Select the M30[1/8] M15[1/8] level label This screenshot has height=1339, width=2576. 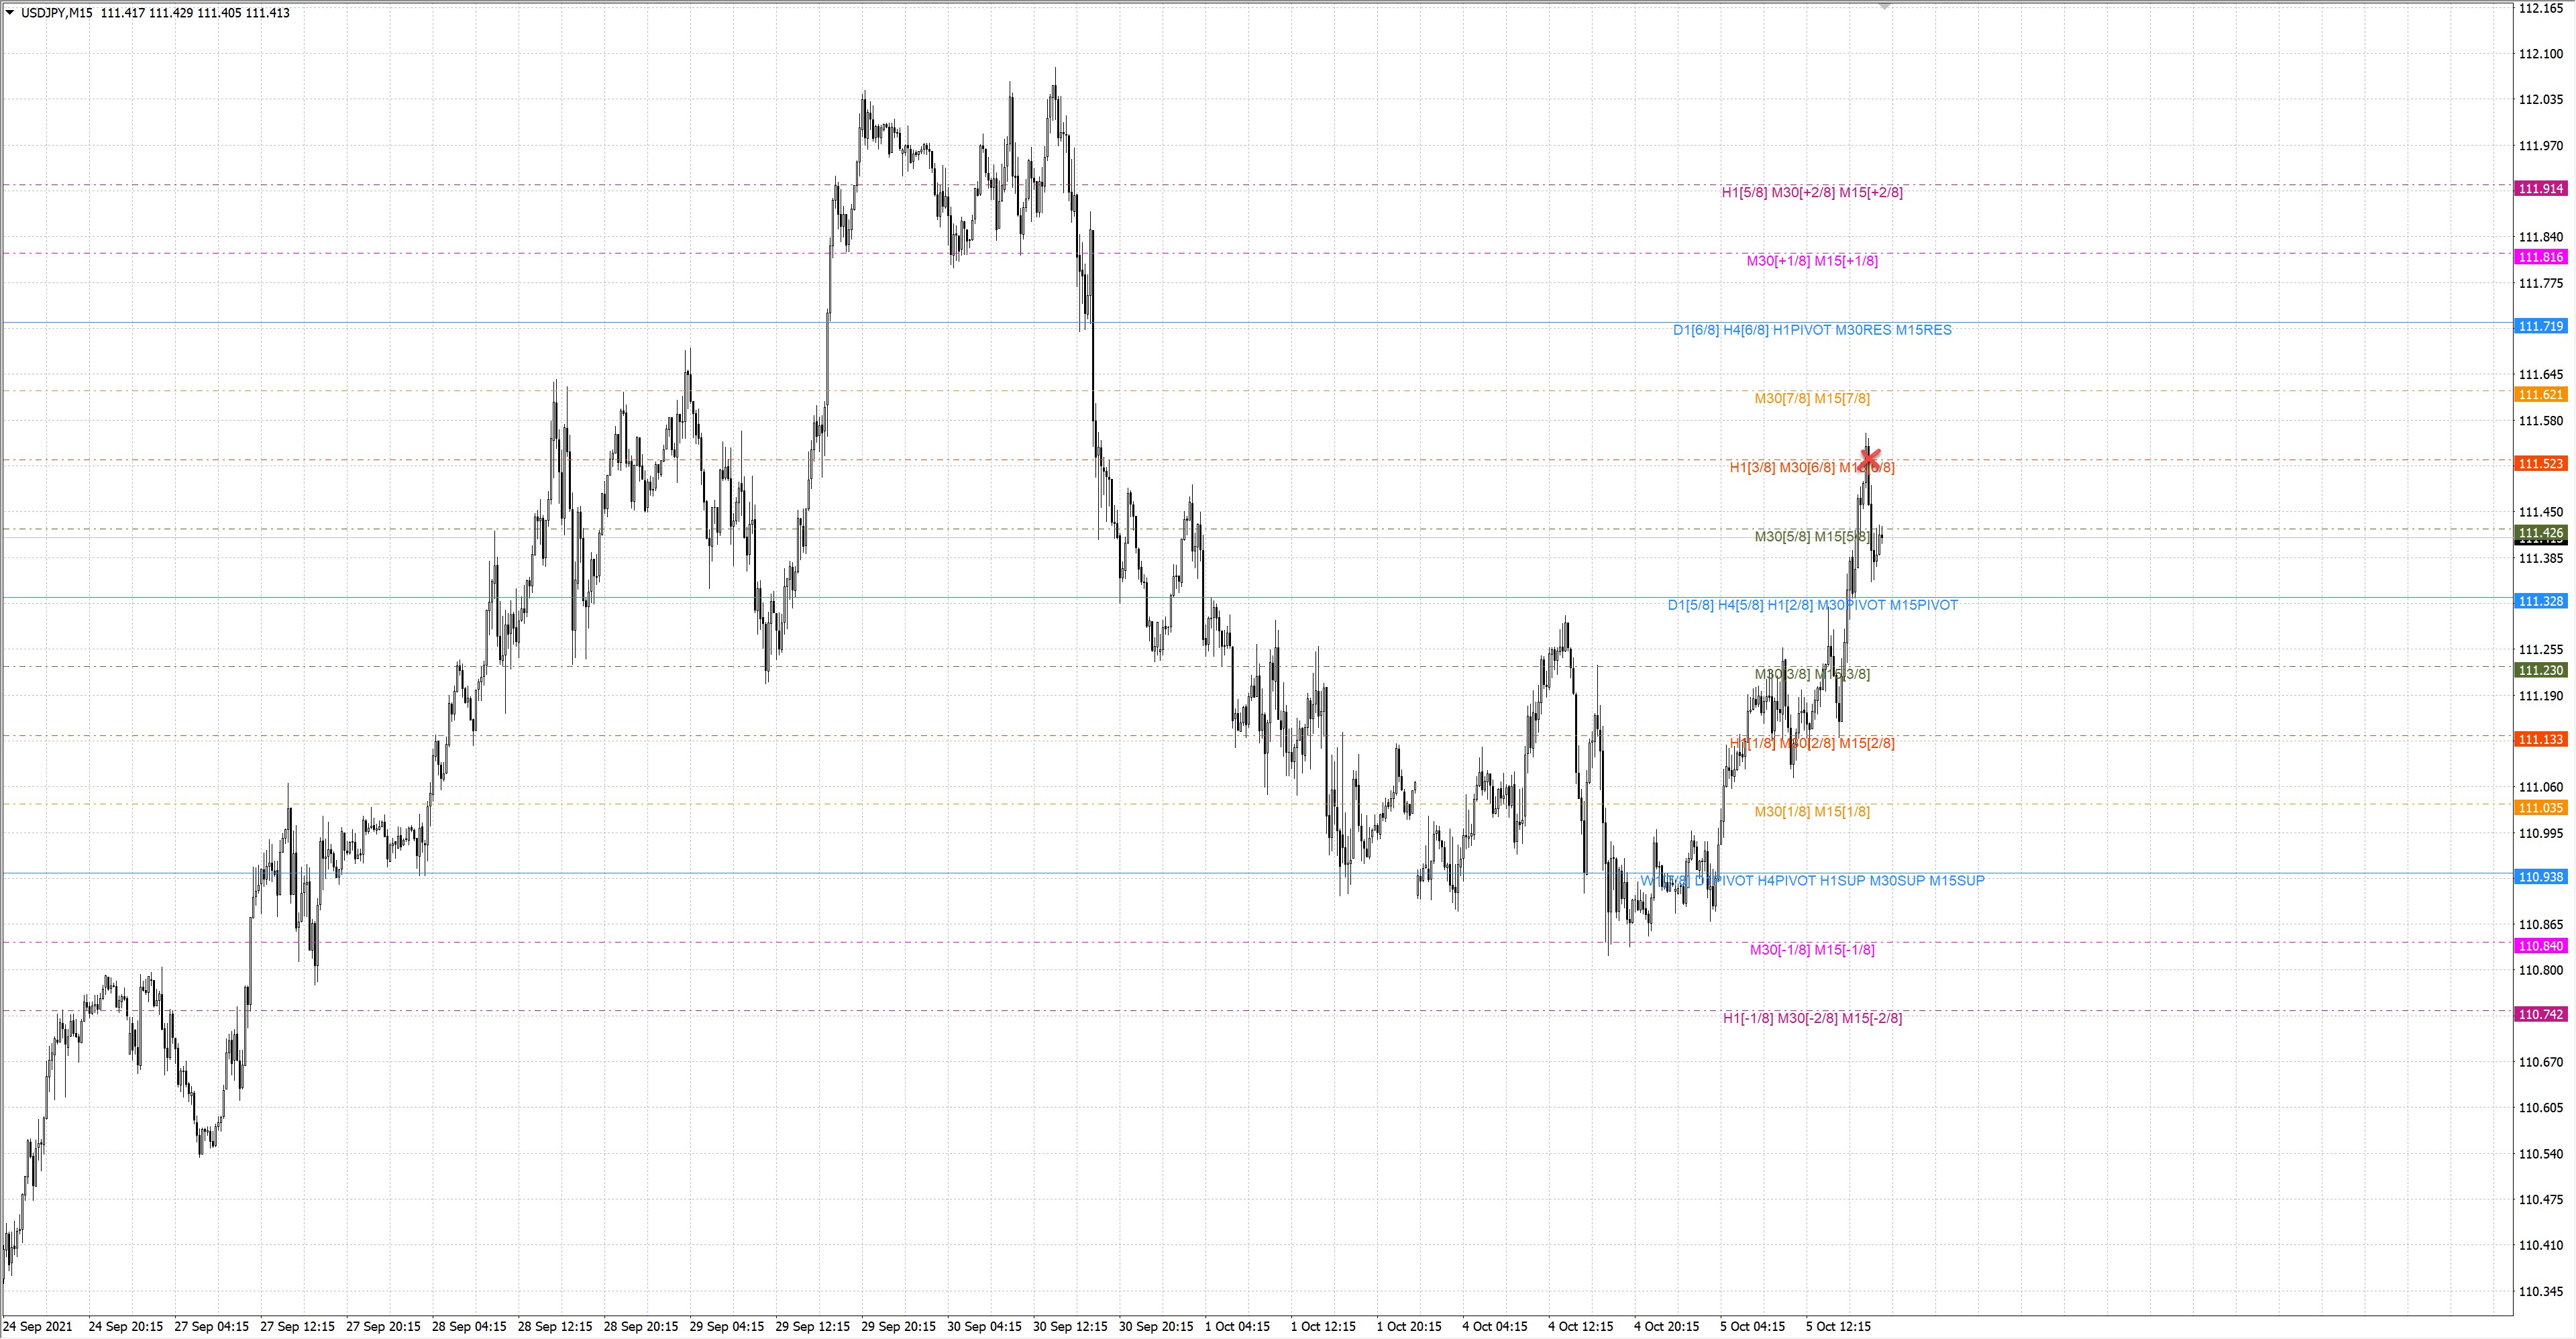coord(1811,811)
